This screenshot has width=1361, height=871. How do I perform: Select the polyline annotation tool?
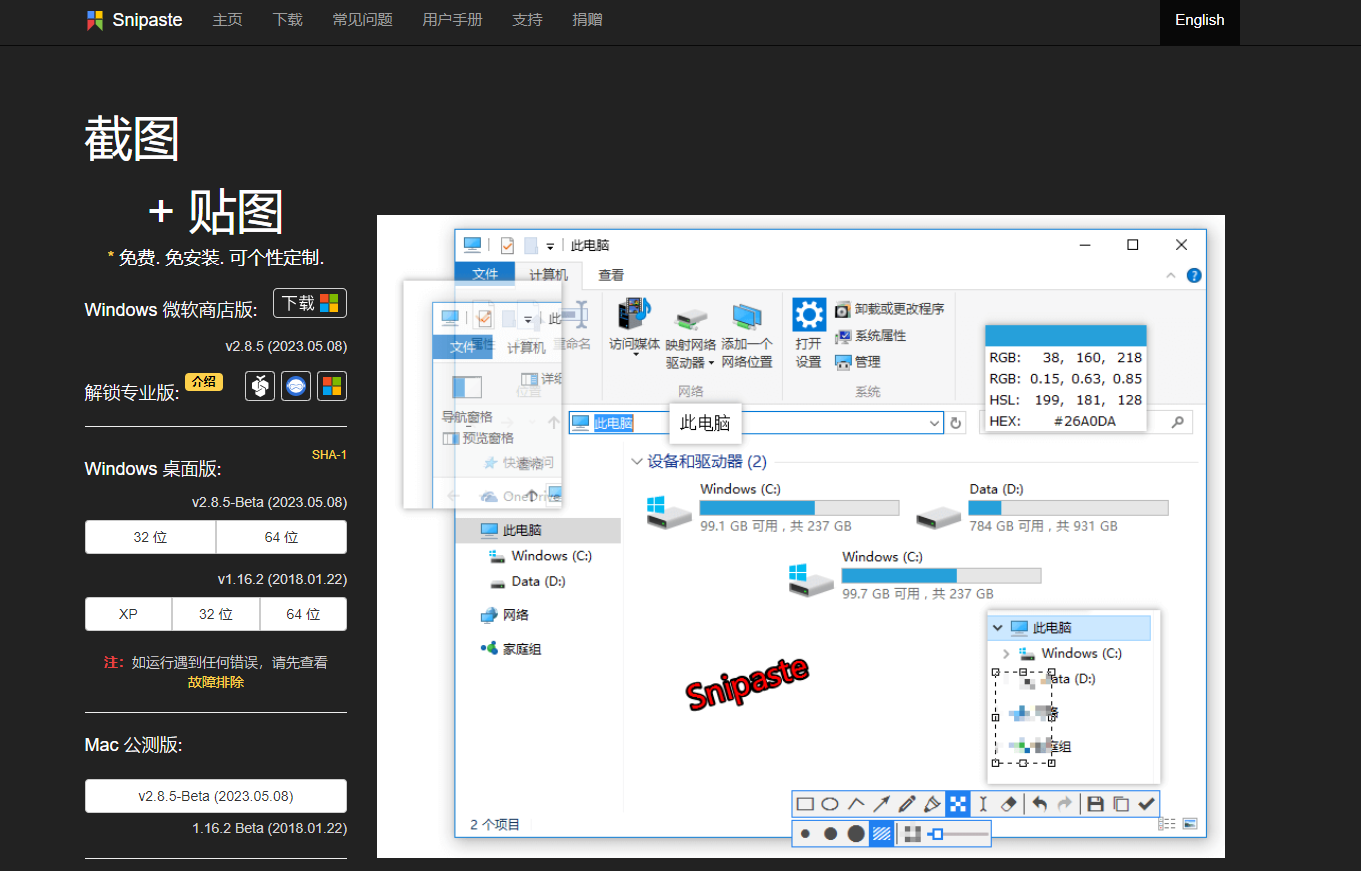[856, 804]
